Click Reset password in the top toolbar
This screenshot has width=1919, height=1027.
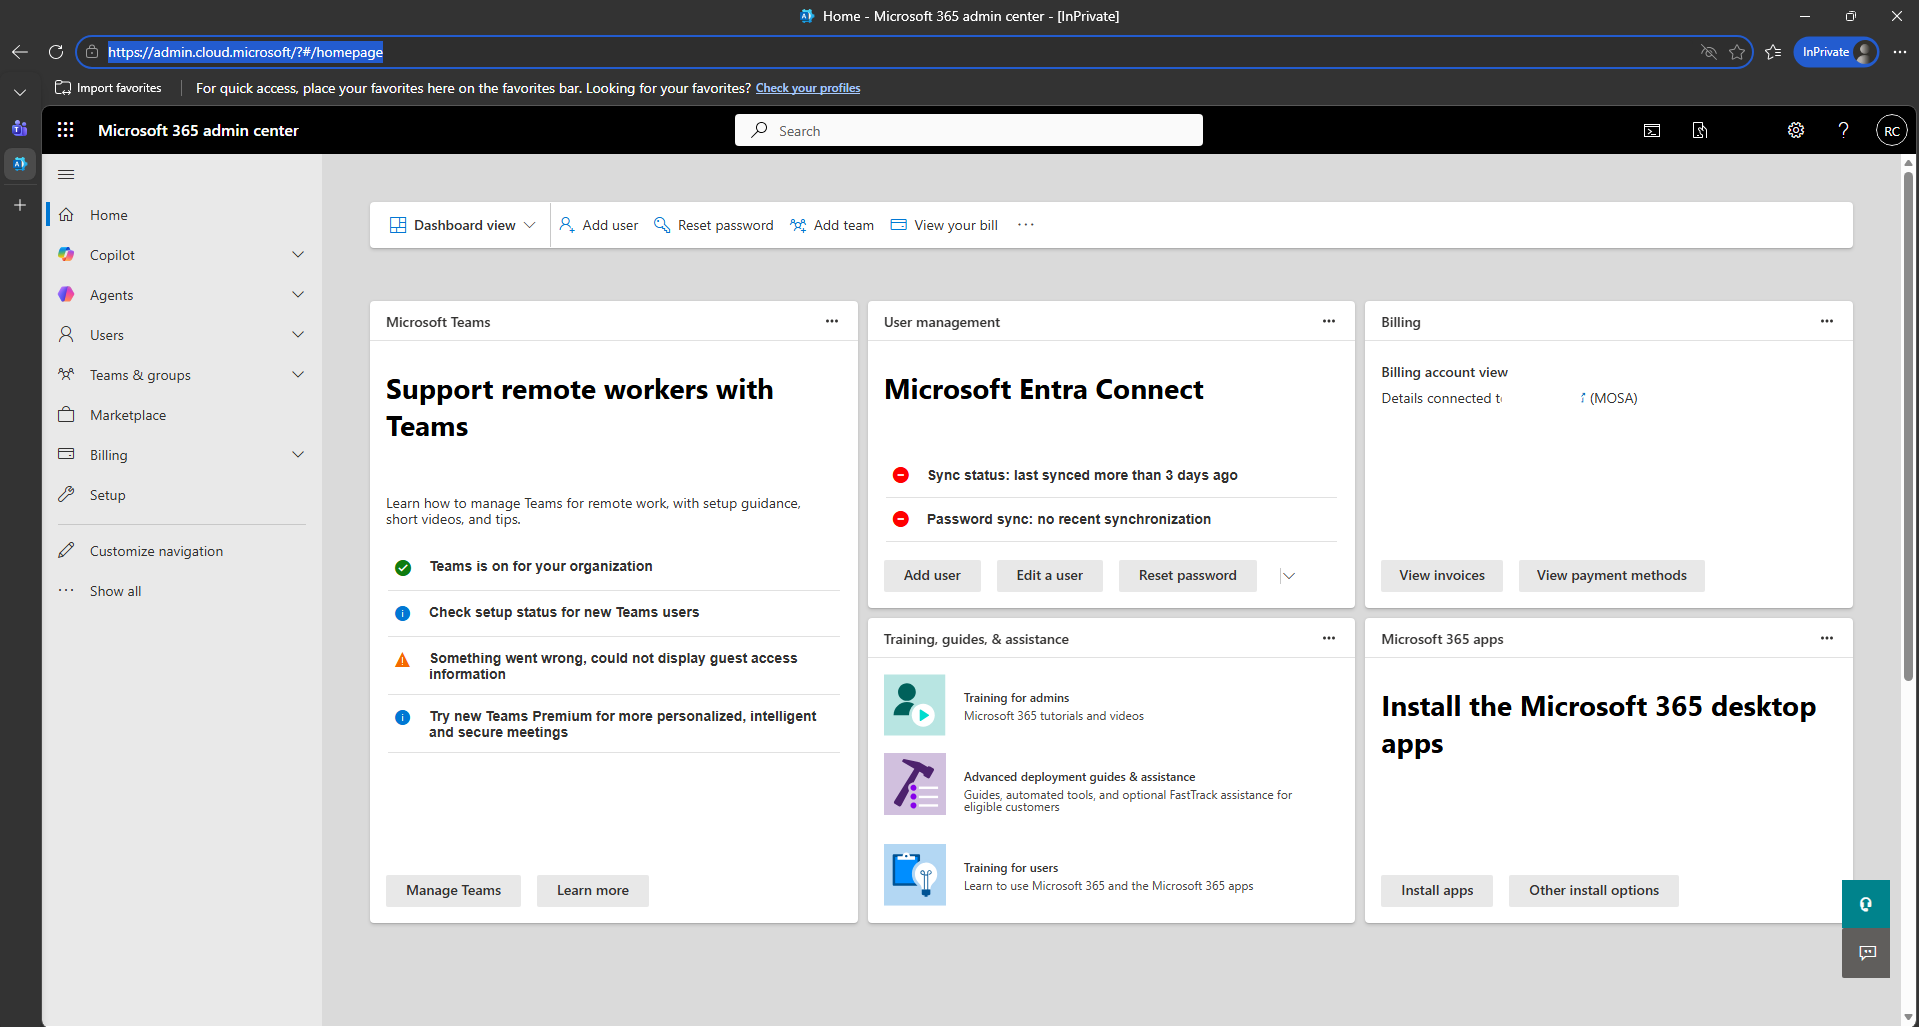tap(714, 225)
